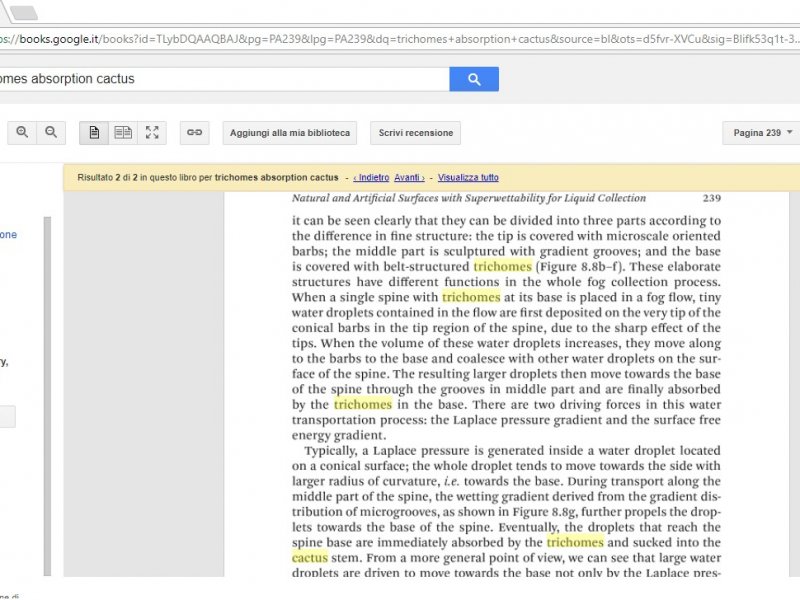Enter full screen reading mode
Screen dimensions: 800x600
coord(152,133)
